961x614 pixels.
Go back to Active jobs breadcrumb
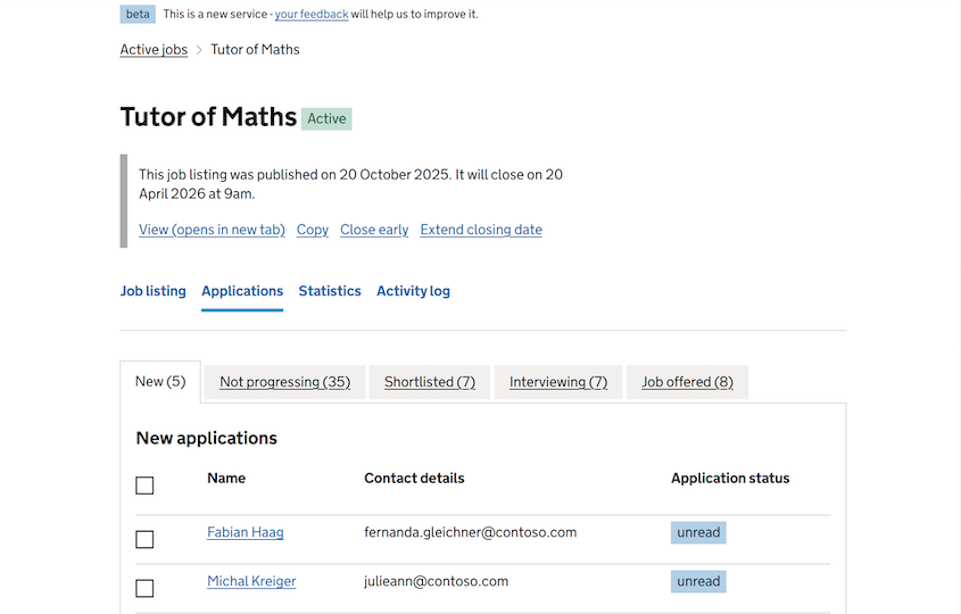154,49
